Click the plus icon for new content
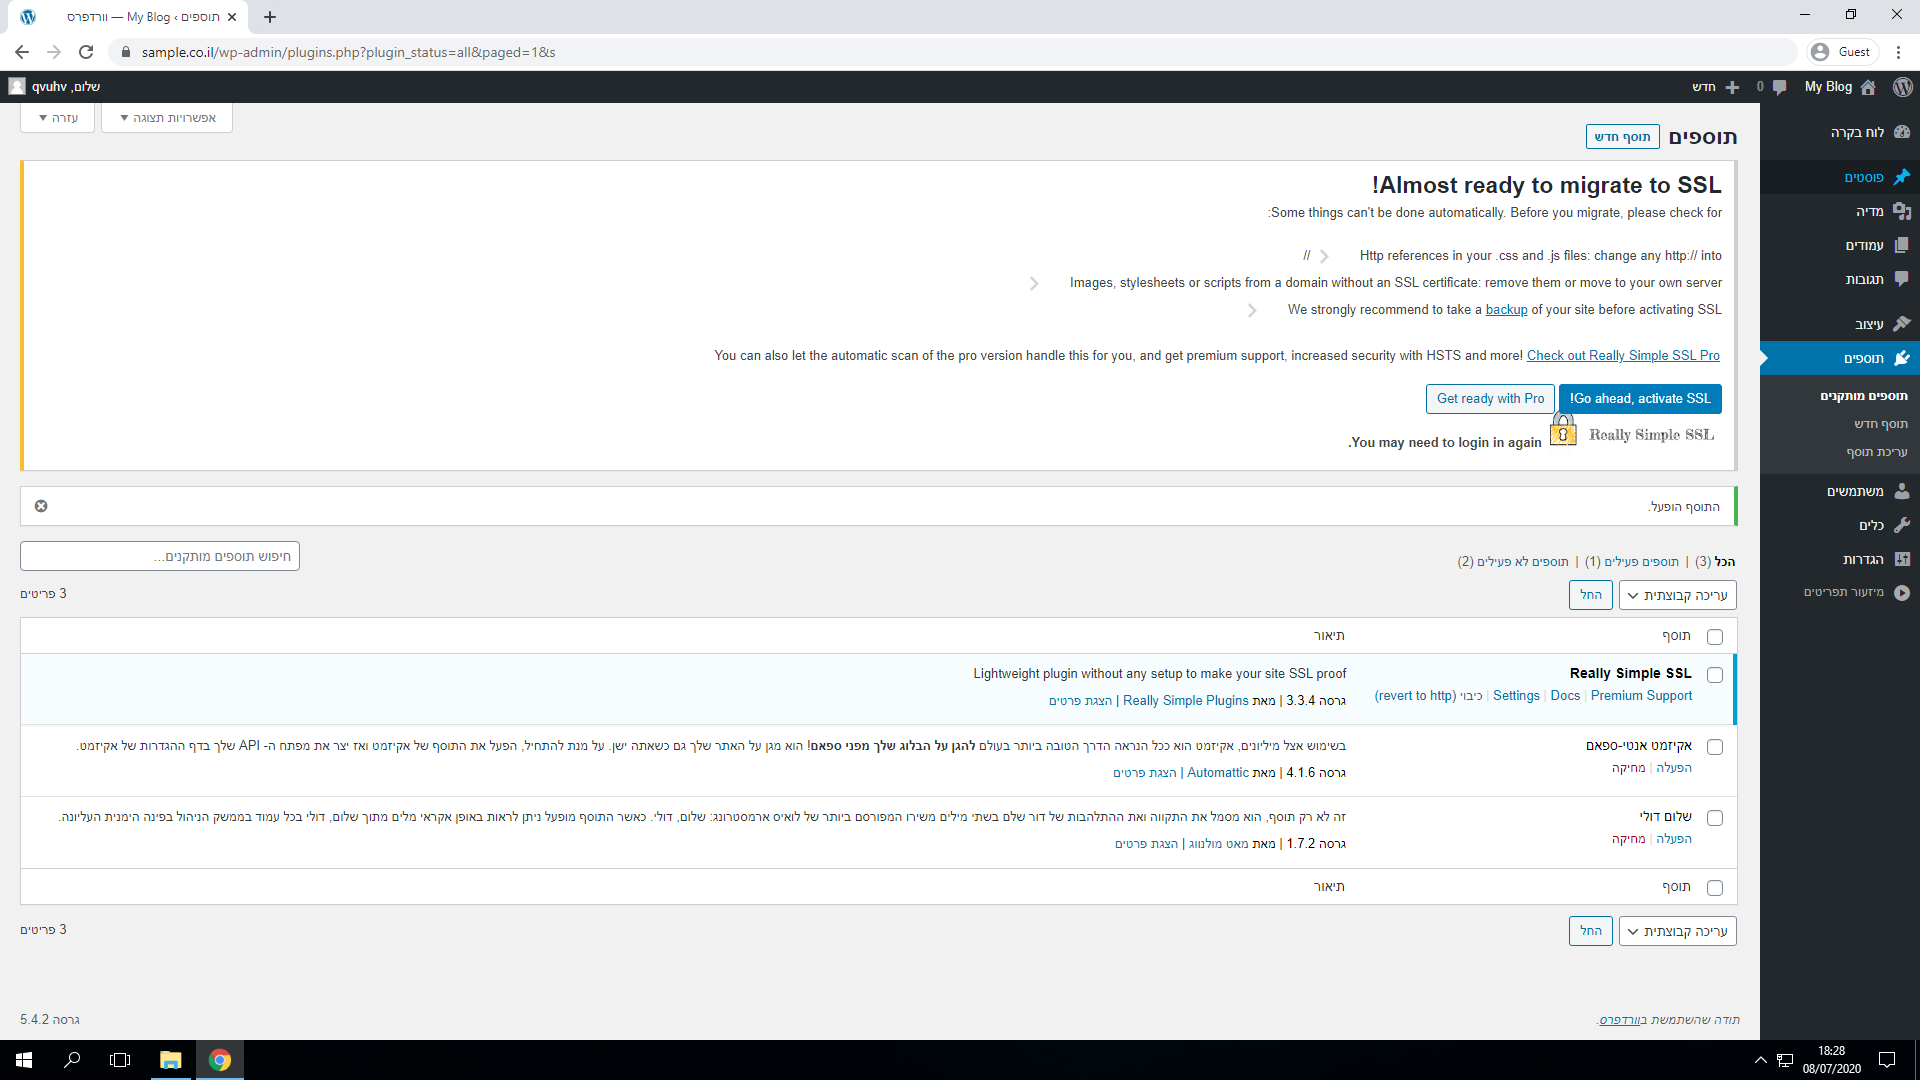 pos(1732,87)
